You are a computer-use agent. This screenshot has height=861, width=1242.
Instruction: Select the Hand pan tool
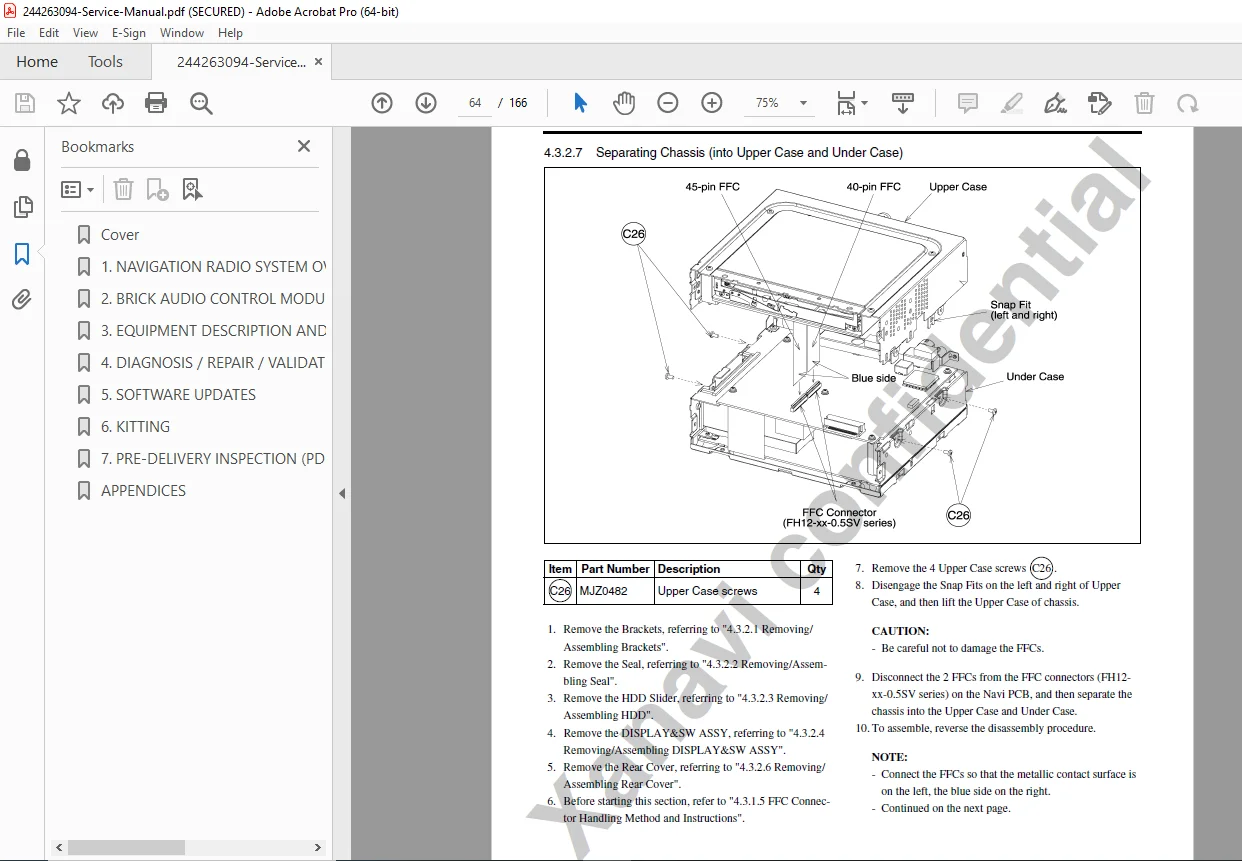pyautogui.click(x=624, y=103)
